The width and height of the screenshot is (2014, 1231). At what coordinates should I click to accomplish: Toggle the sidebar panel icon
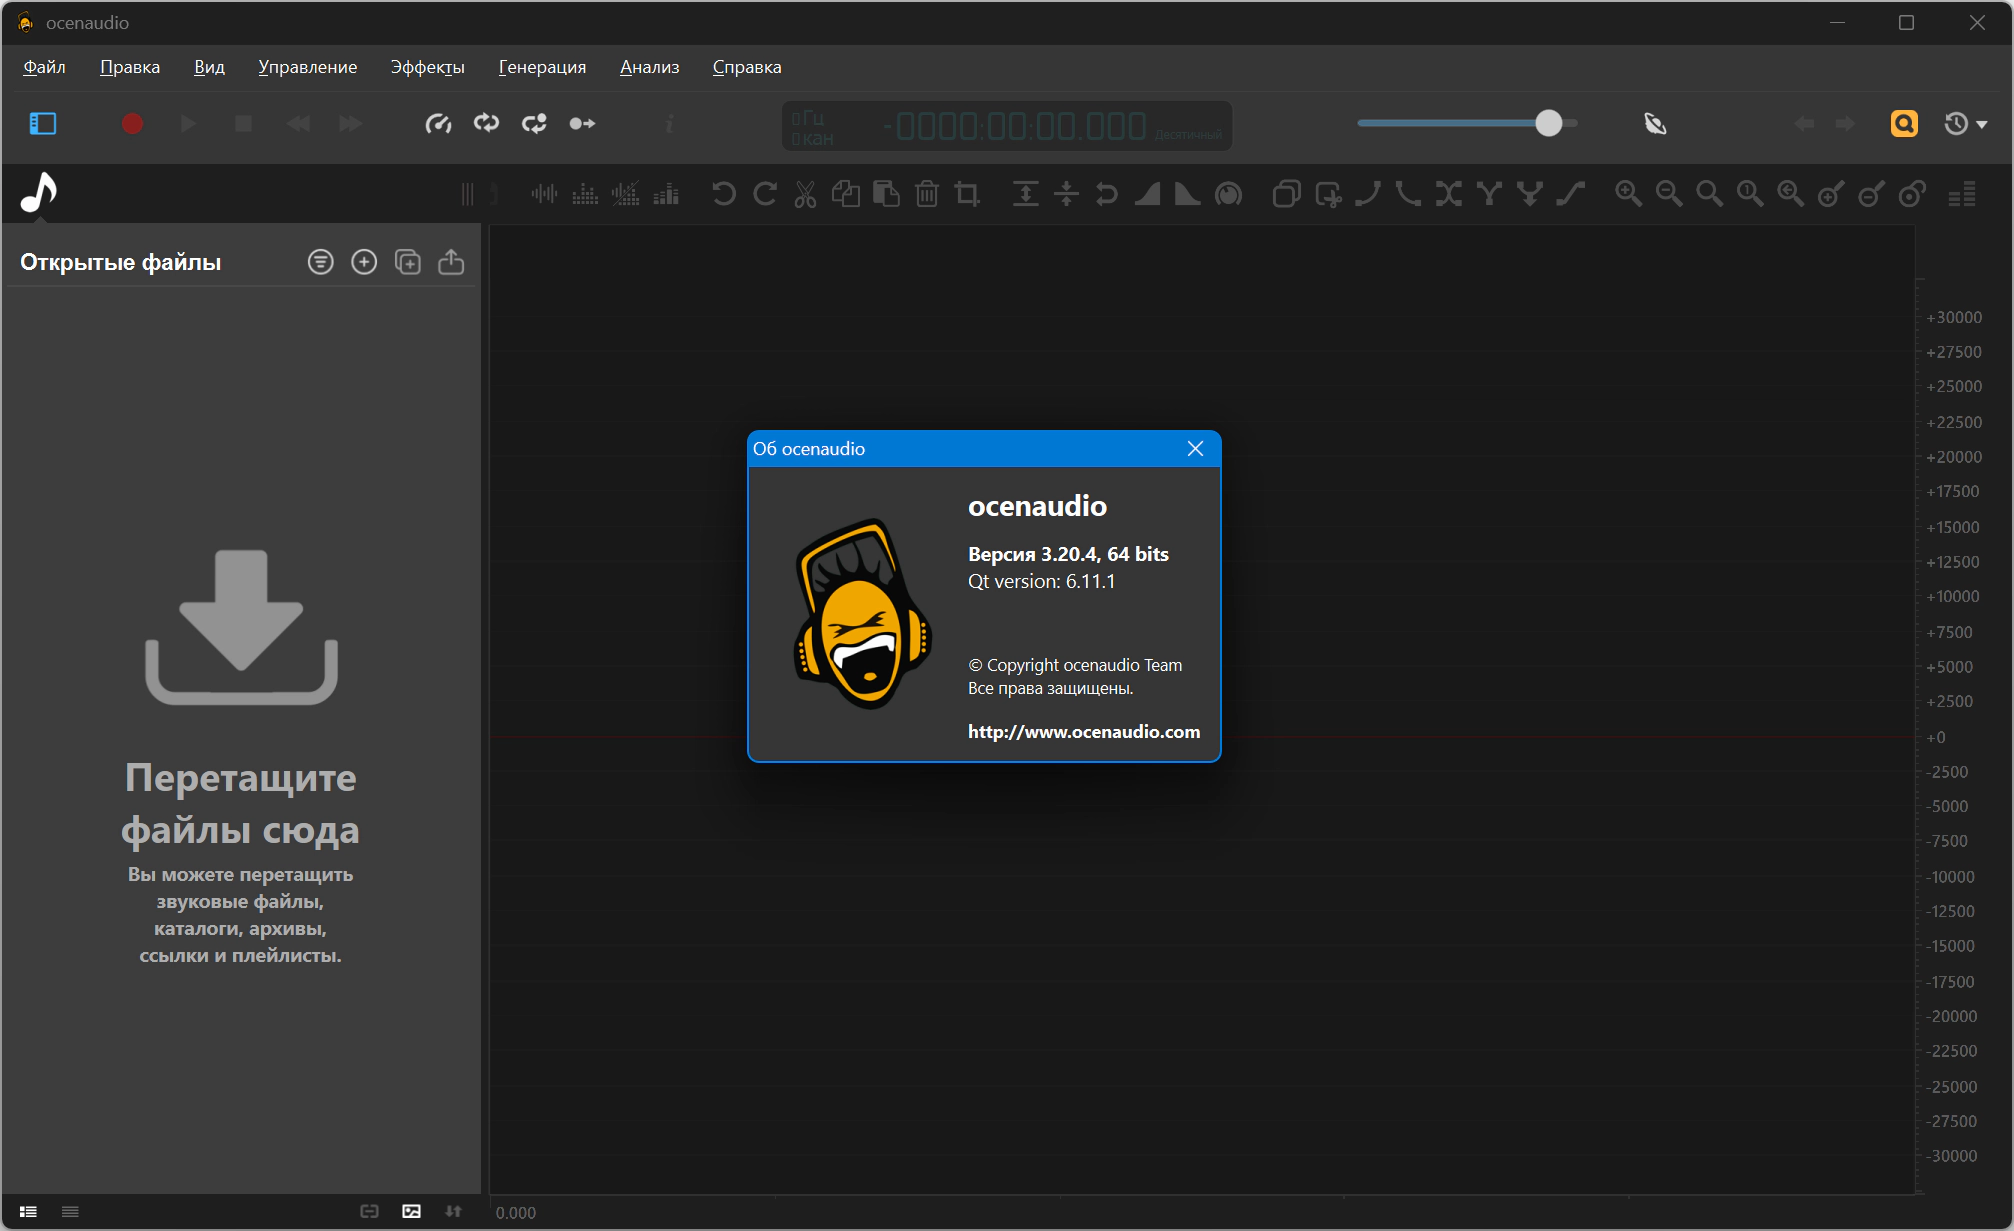[x=43, y=124]
